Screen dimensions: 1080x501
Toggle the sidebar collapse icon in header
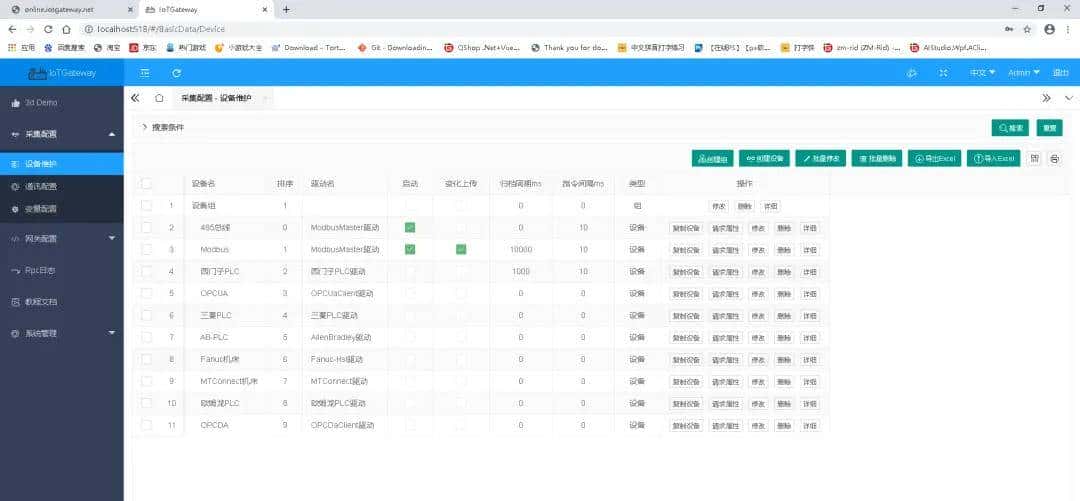[145, 72]
